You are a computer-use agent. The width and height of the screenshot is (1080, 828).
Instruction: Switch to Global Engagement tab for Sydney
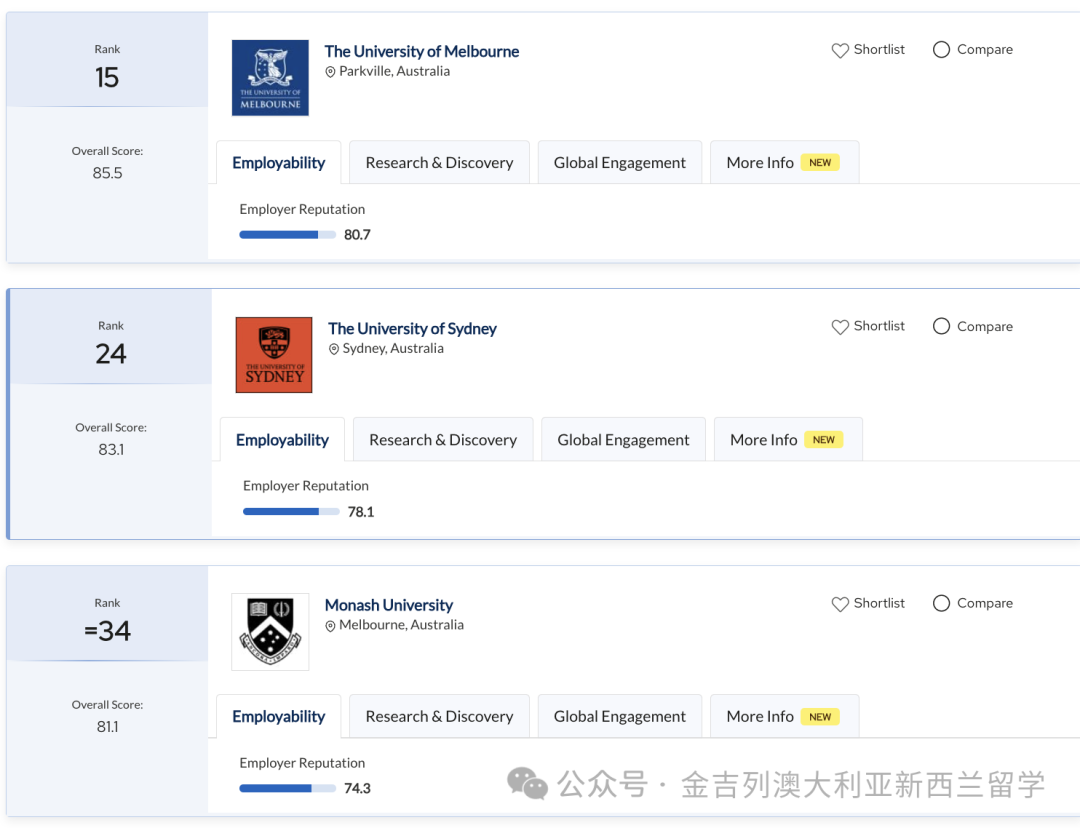pyautogui.click(x=623, y=440)
